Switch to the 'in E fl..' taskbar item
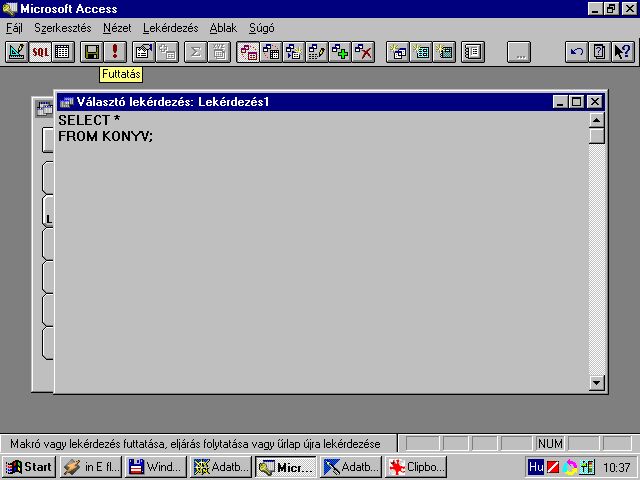Image resolution: width=640 pixels, height=480 pixels. (91, 467)
